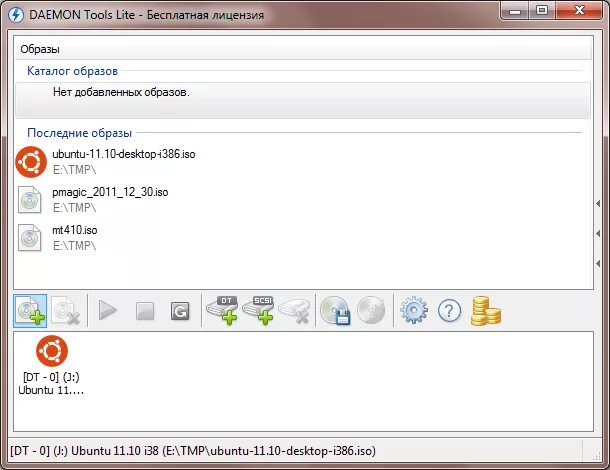Click the gold coins license icon
The image size is (610, 470).
click(486, 310)
